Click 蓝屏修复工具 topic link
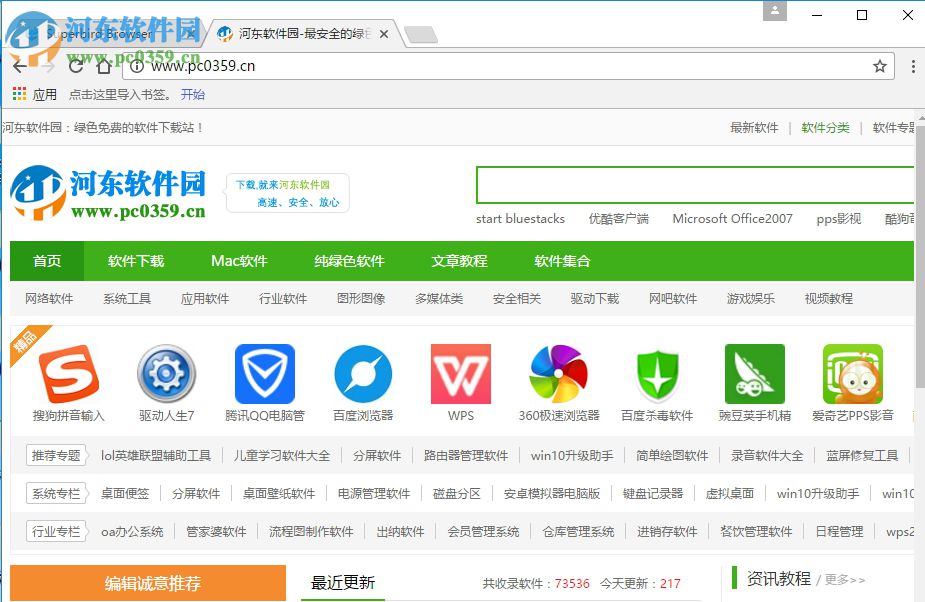The image size is (925, 602). [x=862, y=456]
